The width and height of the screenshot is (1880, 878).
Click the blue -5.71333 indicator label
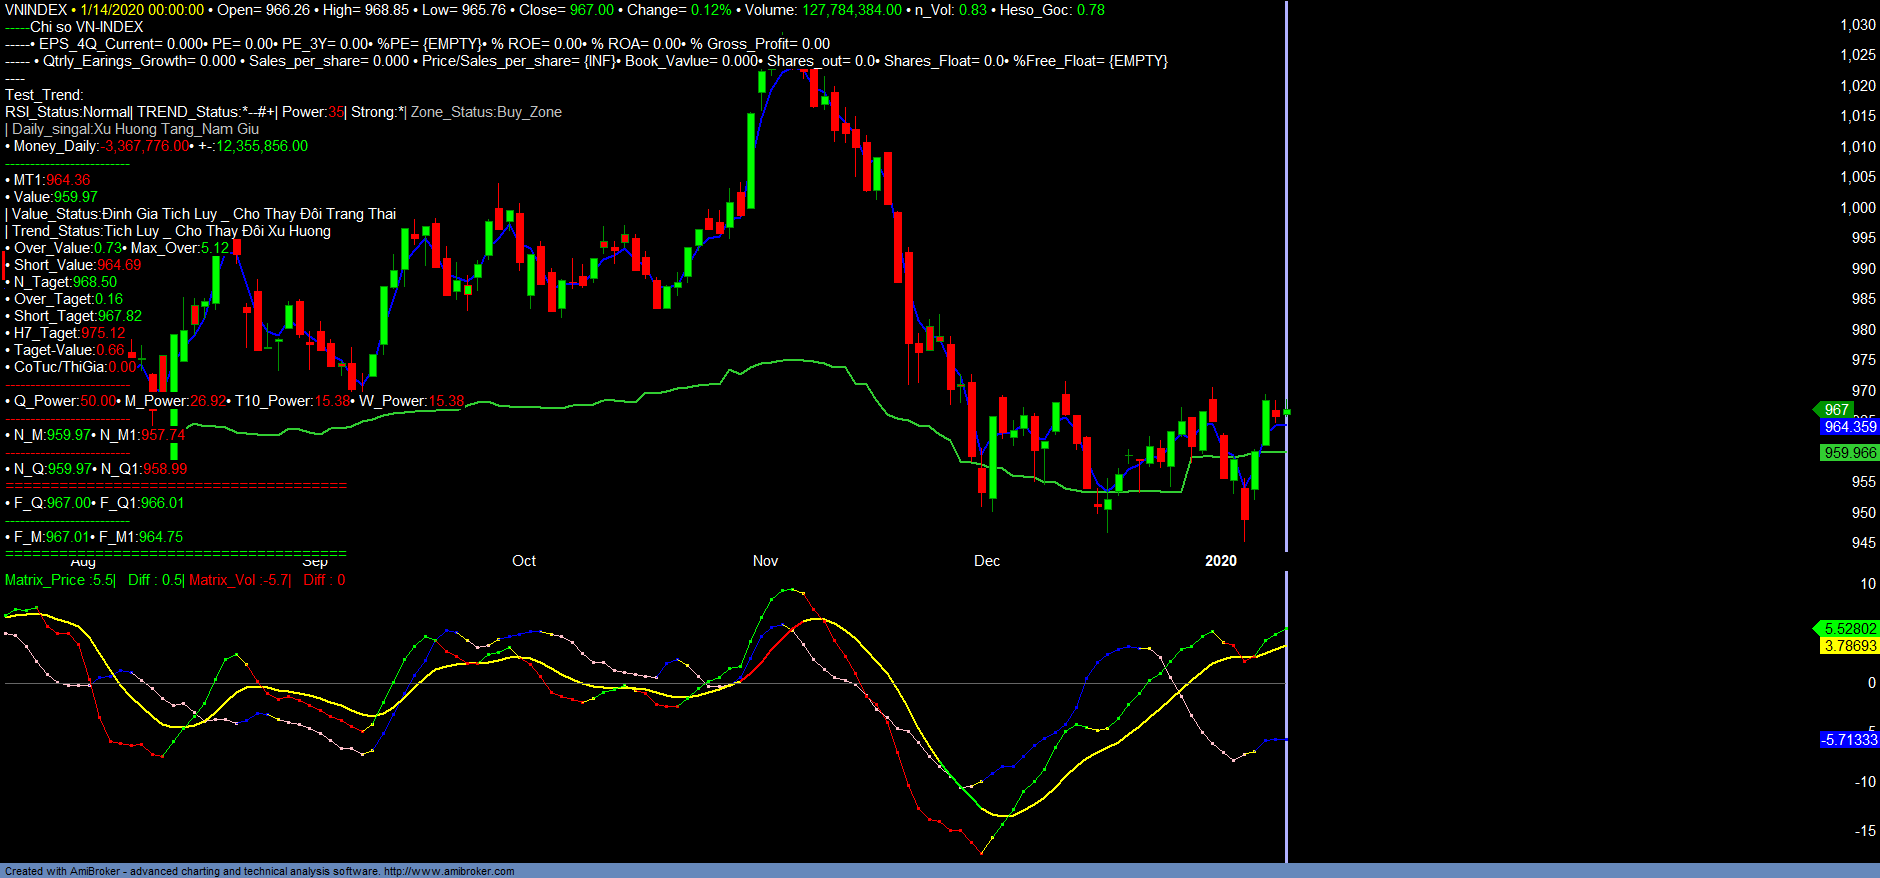point(1849,740)
